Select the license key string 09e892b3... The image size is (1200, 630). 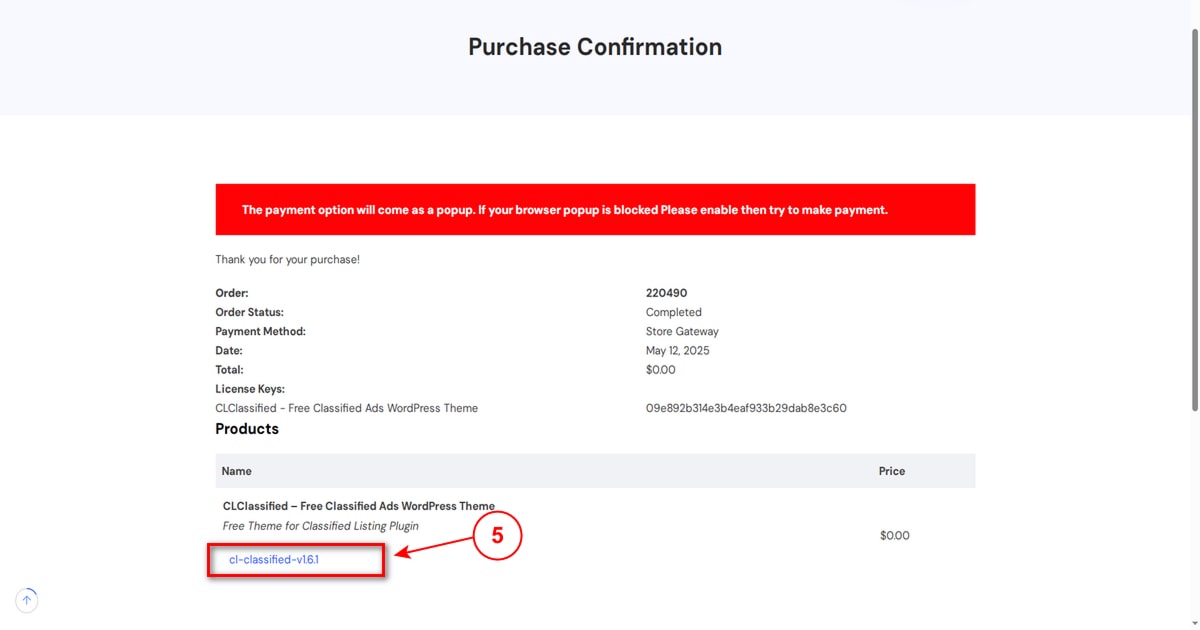(x=746, y=408)
